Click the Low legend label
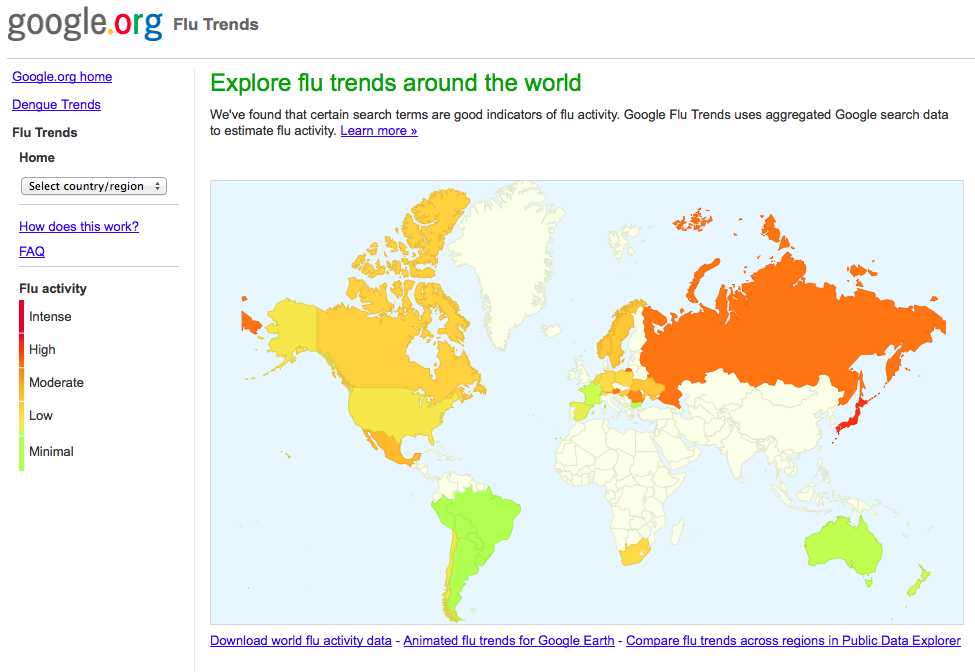This screenshot has width=975, height=672. [x=41, y=415]
